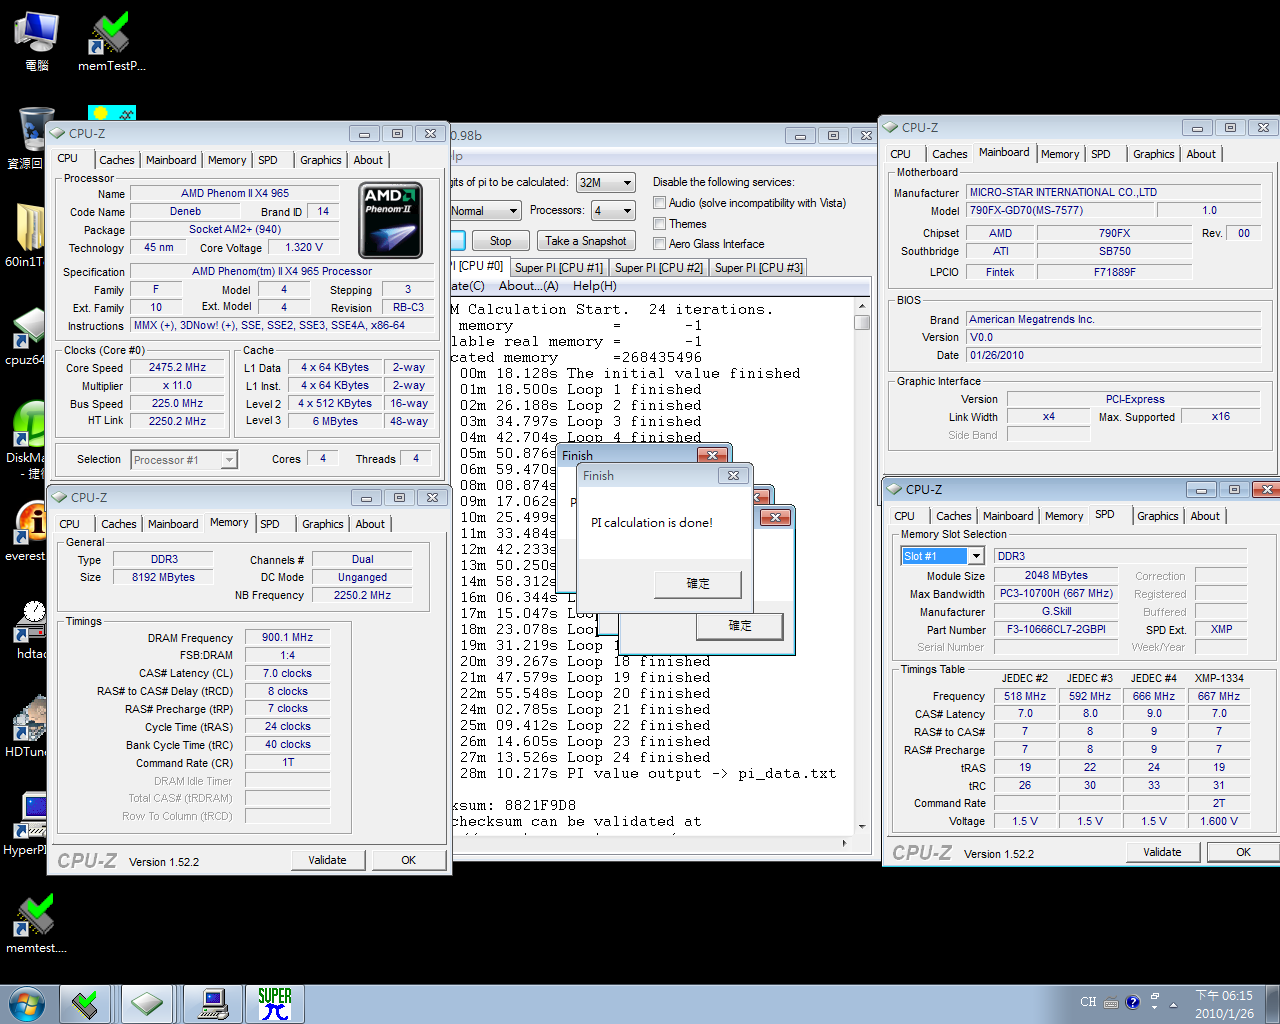Click Validate in Memory CPU-Z window

click(x=327, y=860)
